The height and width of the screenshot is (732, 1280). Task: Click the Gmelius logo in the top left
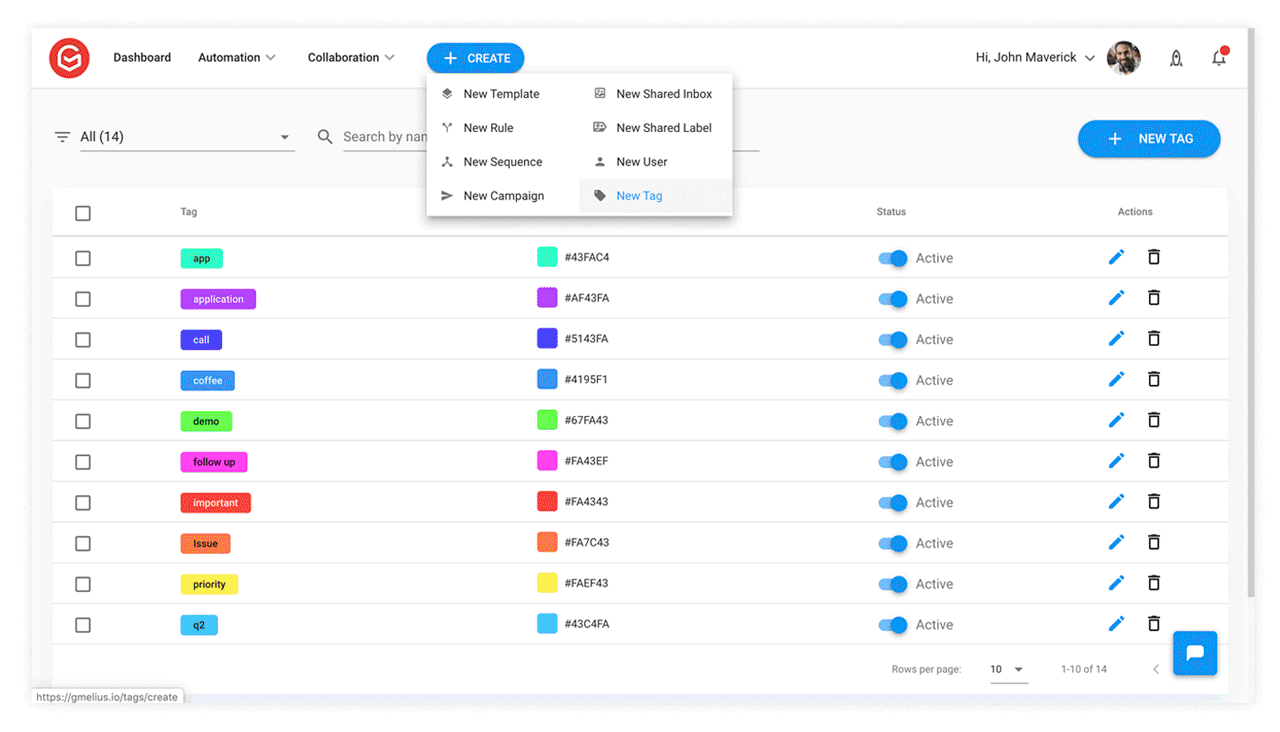pyautogui.click(x=69, y=58)
